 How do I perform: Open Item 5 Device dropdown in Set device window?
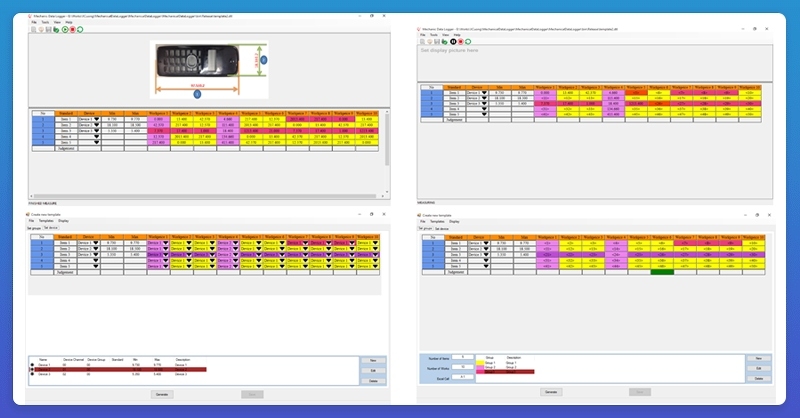click(95, 266)
